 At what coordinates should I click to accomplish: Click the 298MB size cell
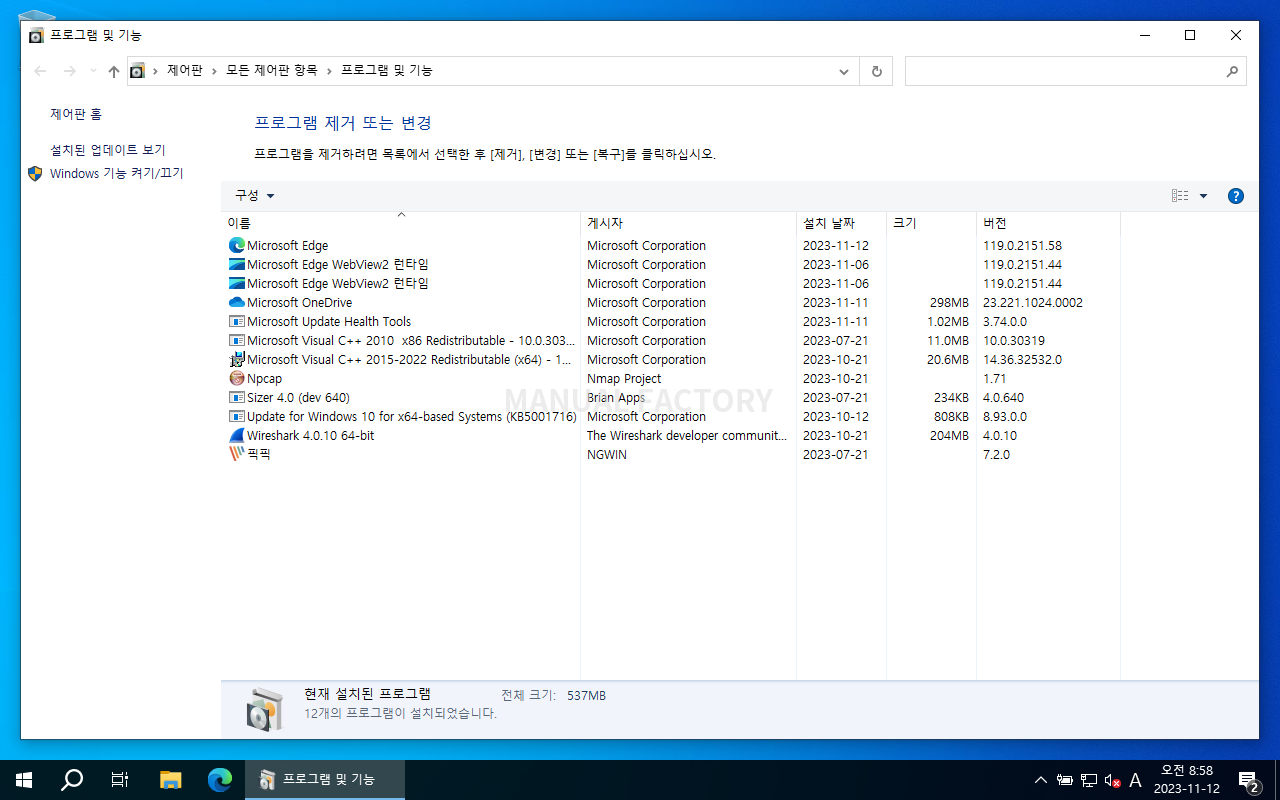(948, 302)
